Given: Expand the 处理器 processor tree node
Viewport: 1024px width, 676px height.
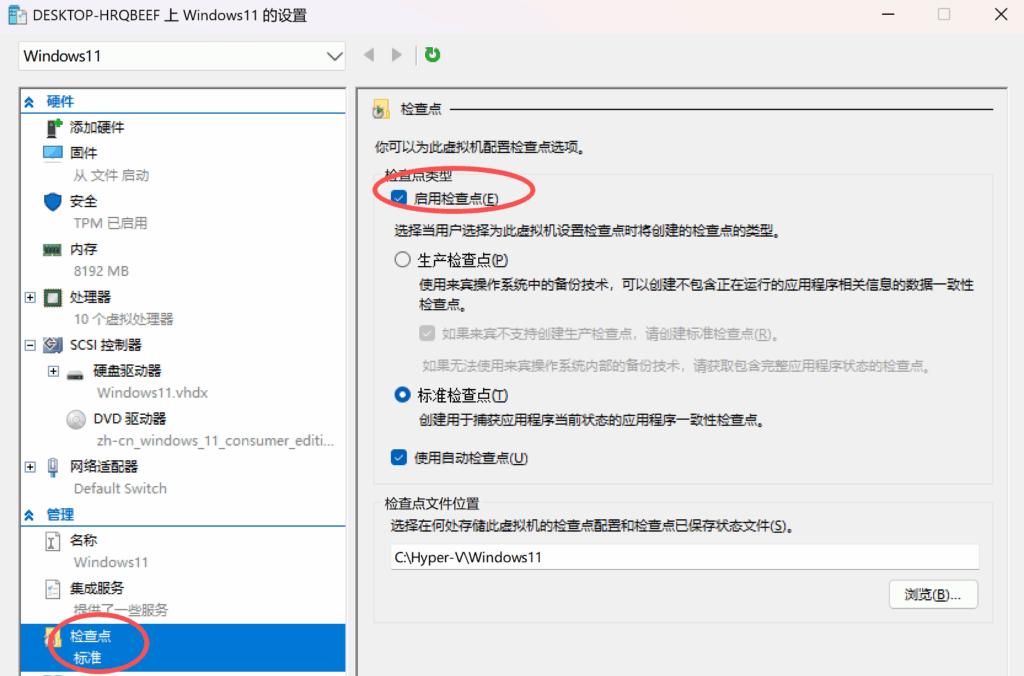Looking at the screenshot, I should pyautogui.click(x=30, y=298).
